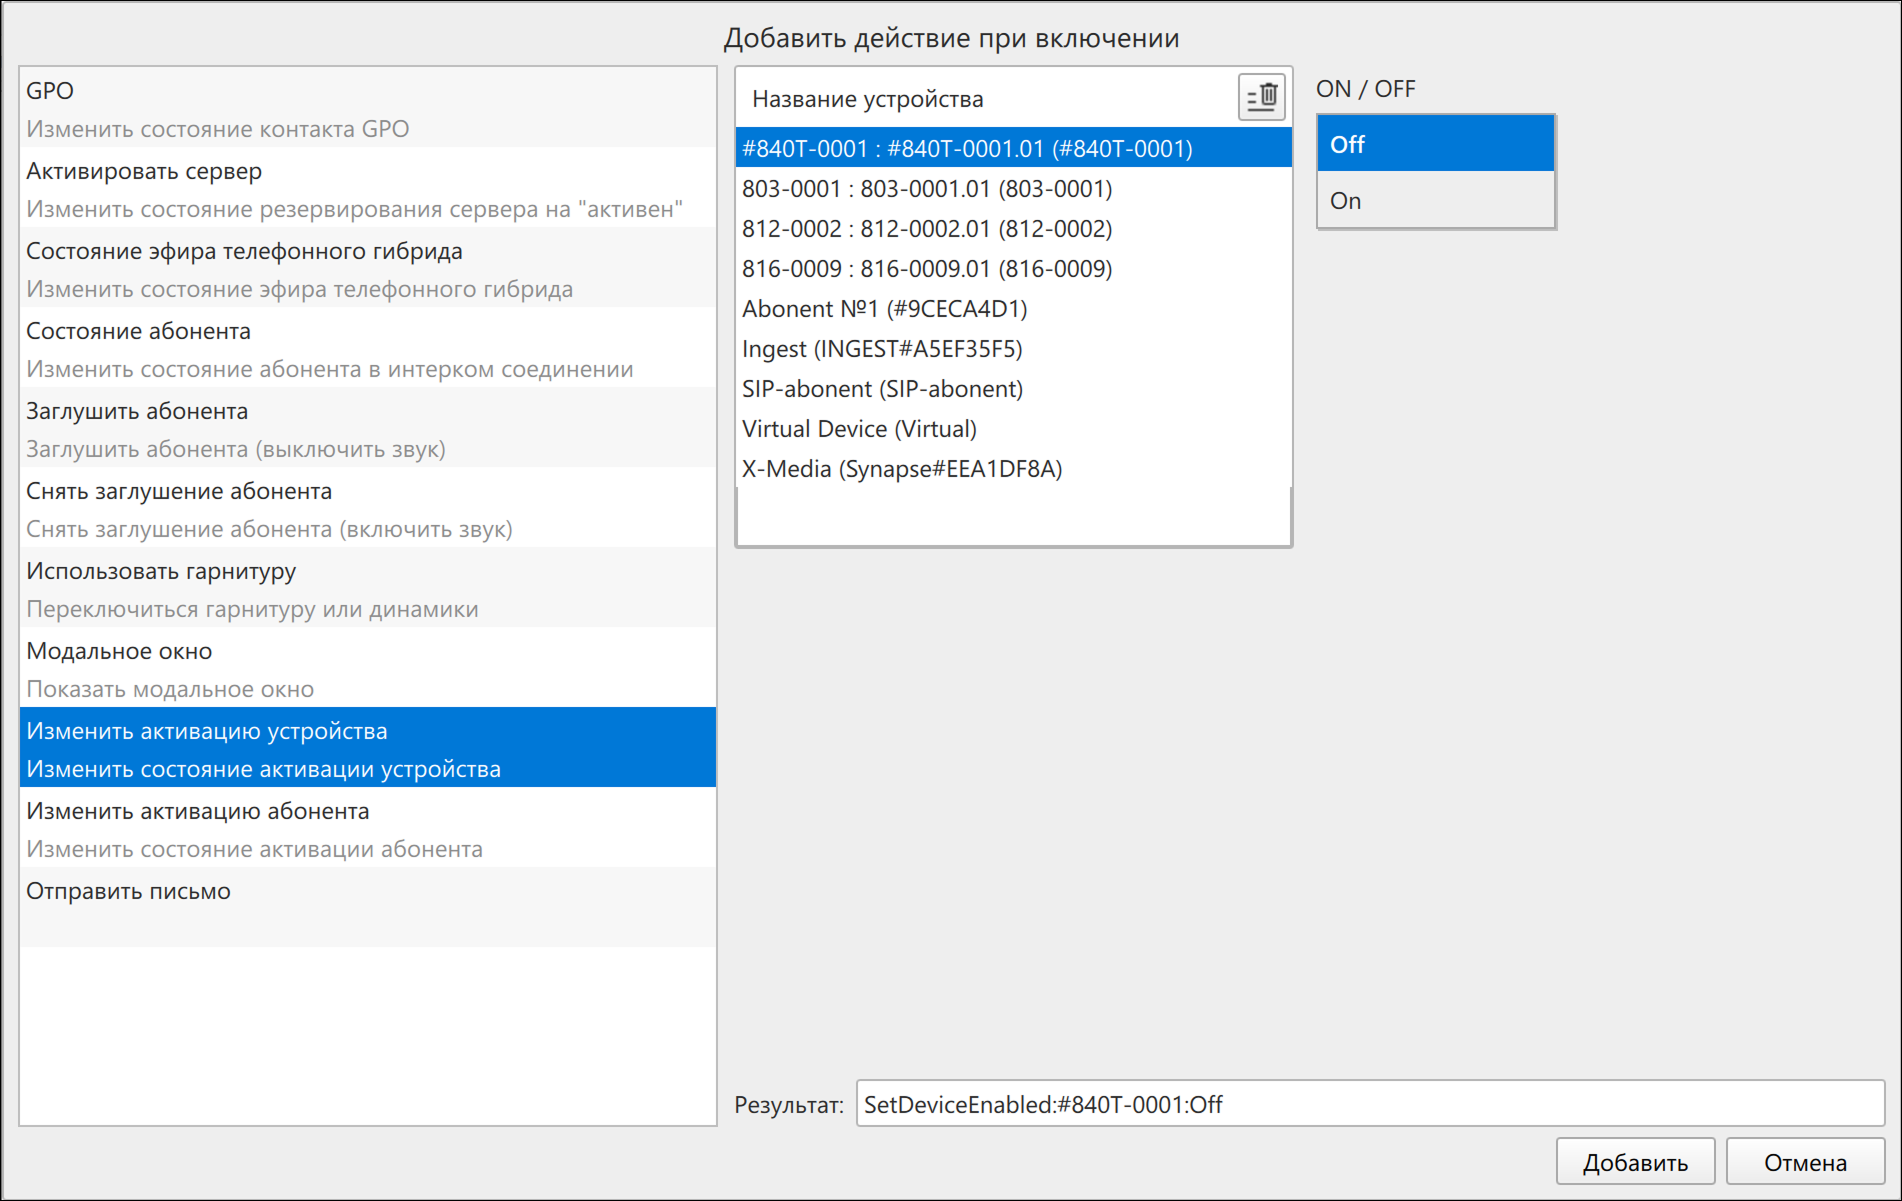
Task: Select Abonent №1 device
Action: tap(1013, 308)
